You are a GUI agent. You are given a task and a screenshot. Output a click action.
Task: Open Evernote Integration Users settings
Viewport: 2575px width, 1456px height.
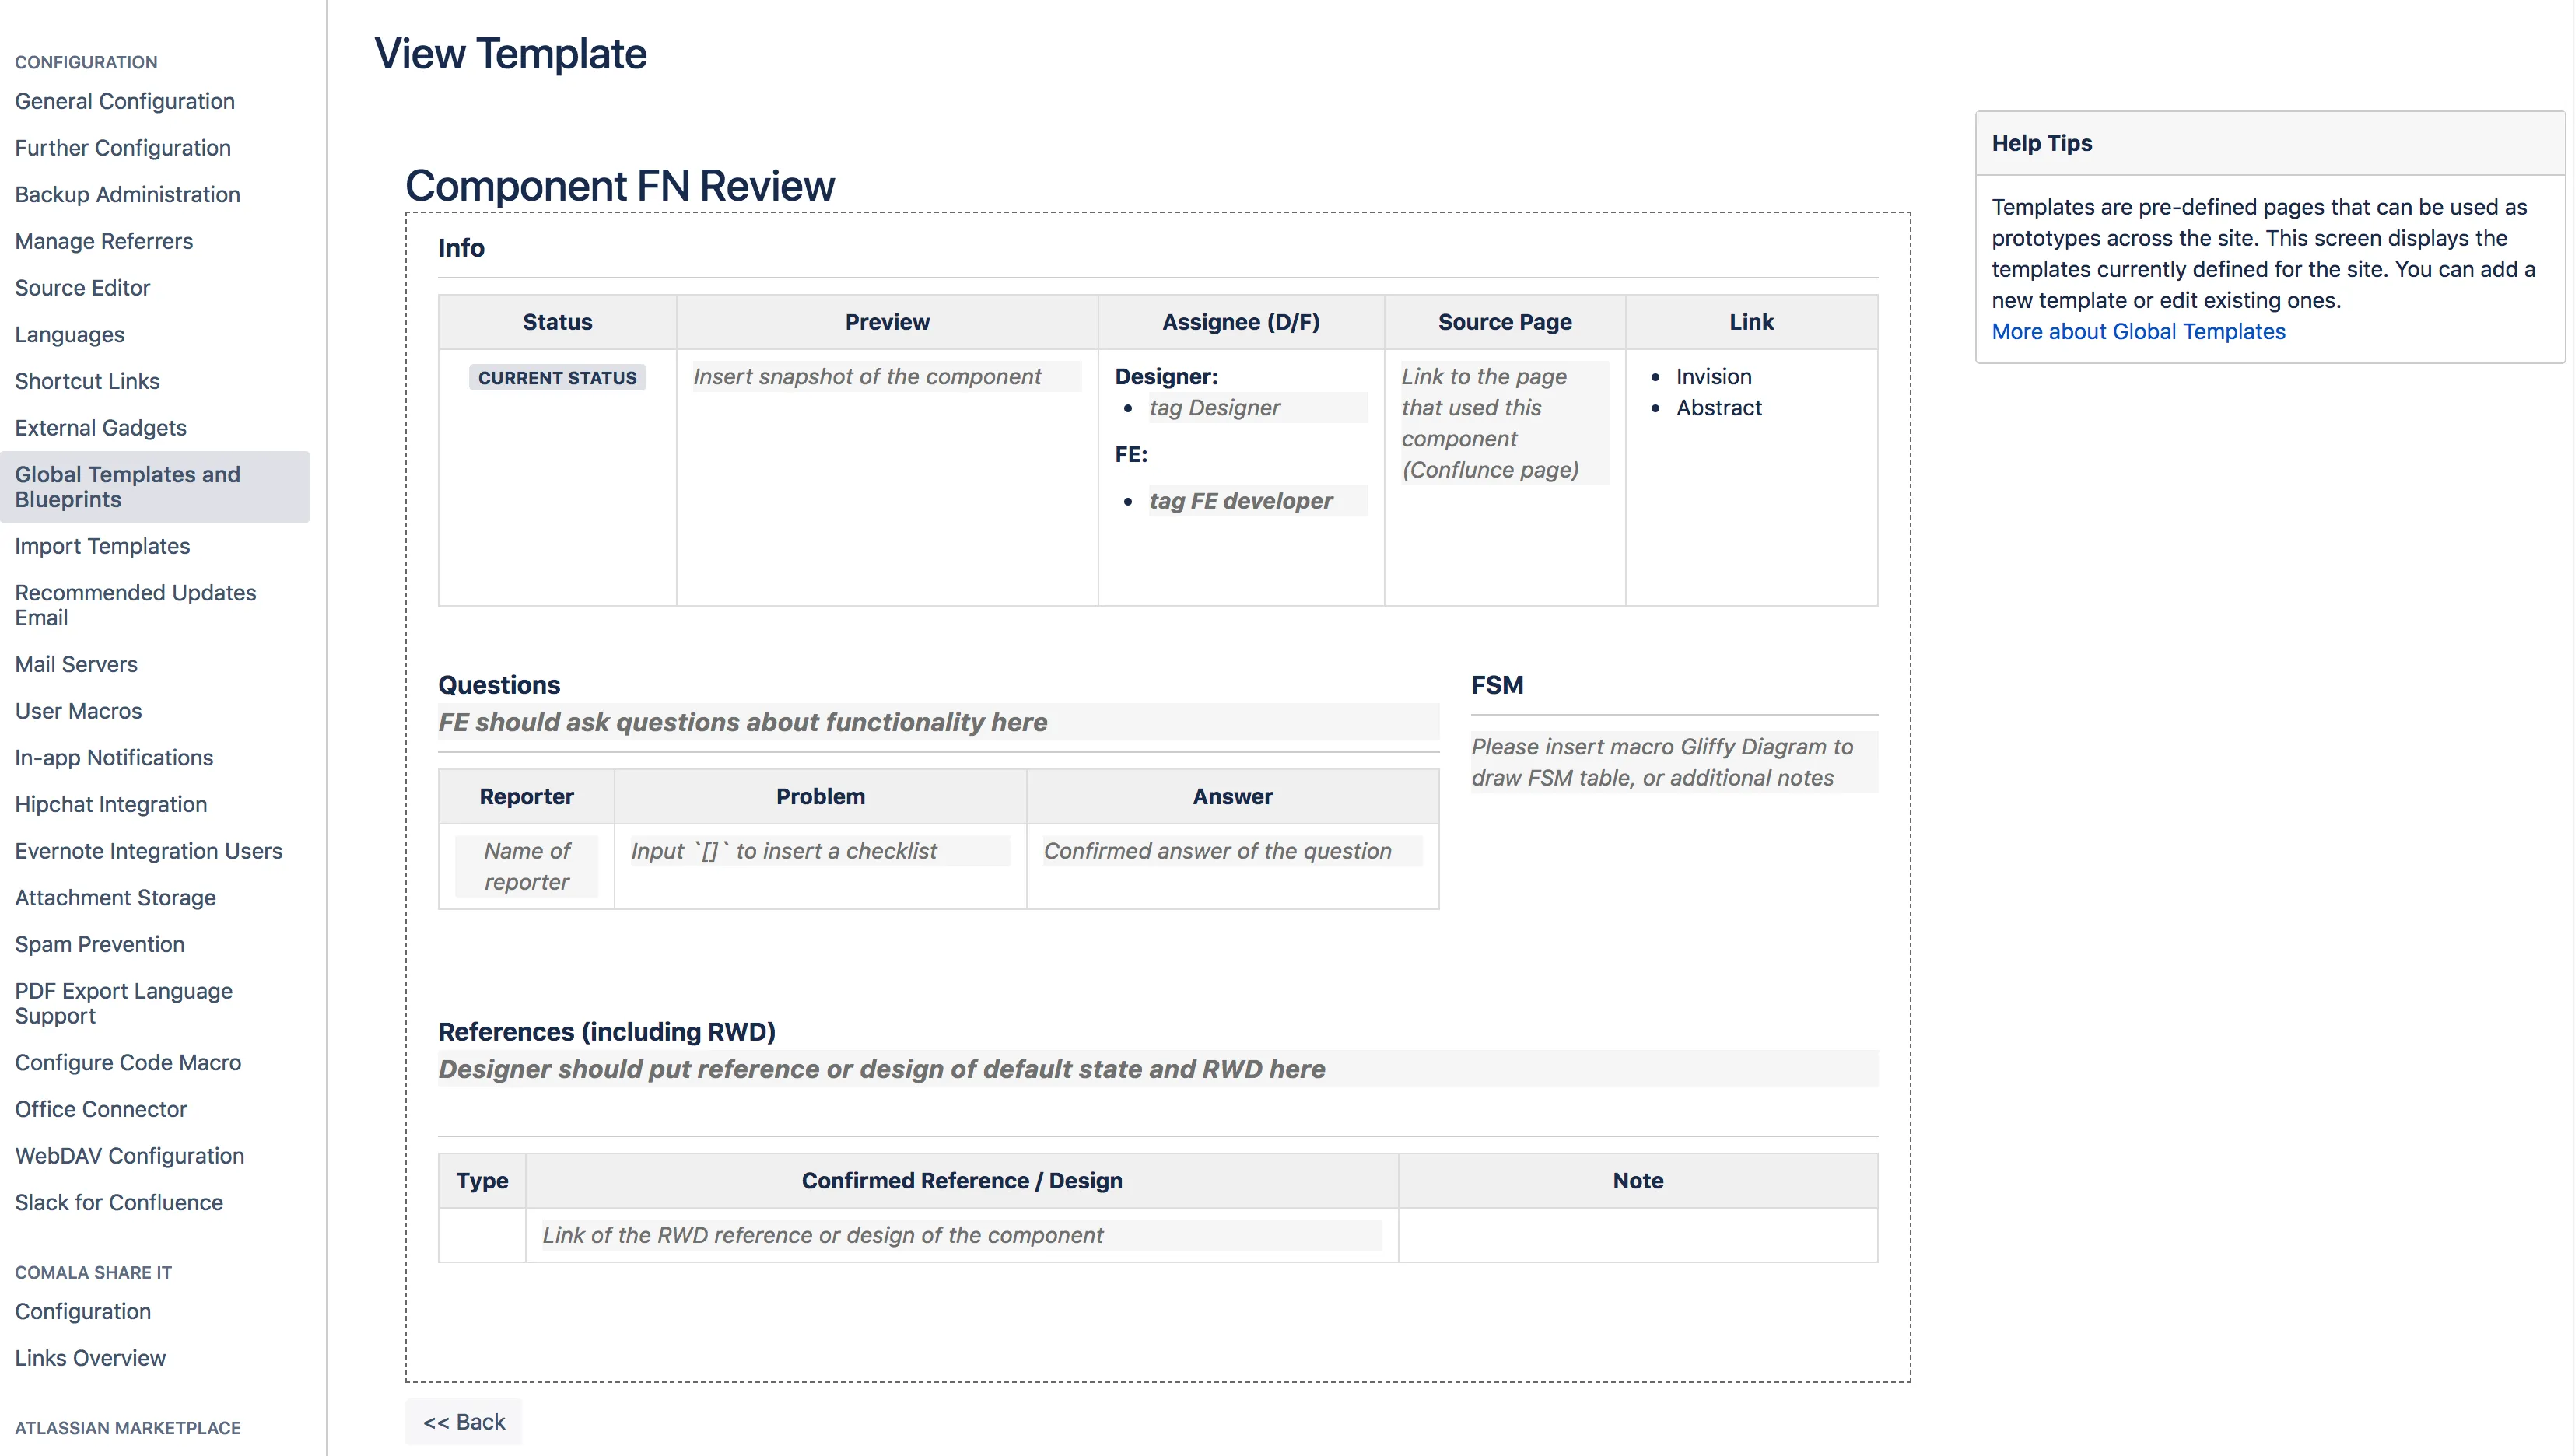click(149, 849)
